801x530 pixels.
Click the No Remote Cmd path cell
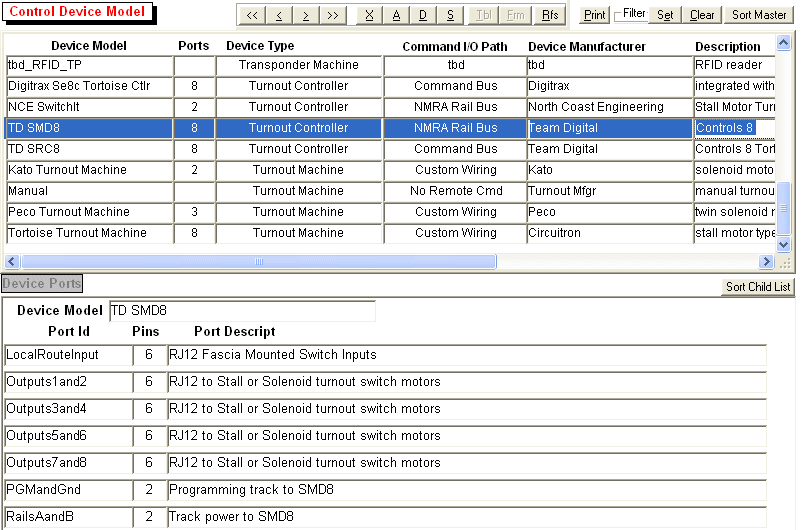(456, 191)
